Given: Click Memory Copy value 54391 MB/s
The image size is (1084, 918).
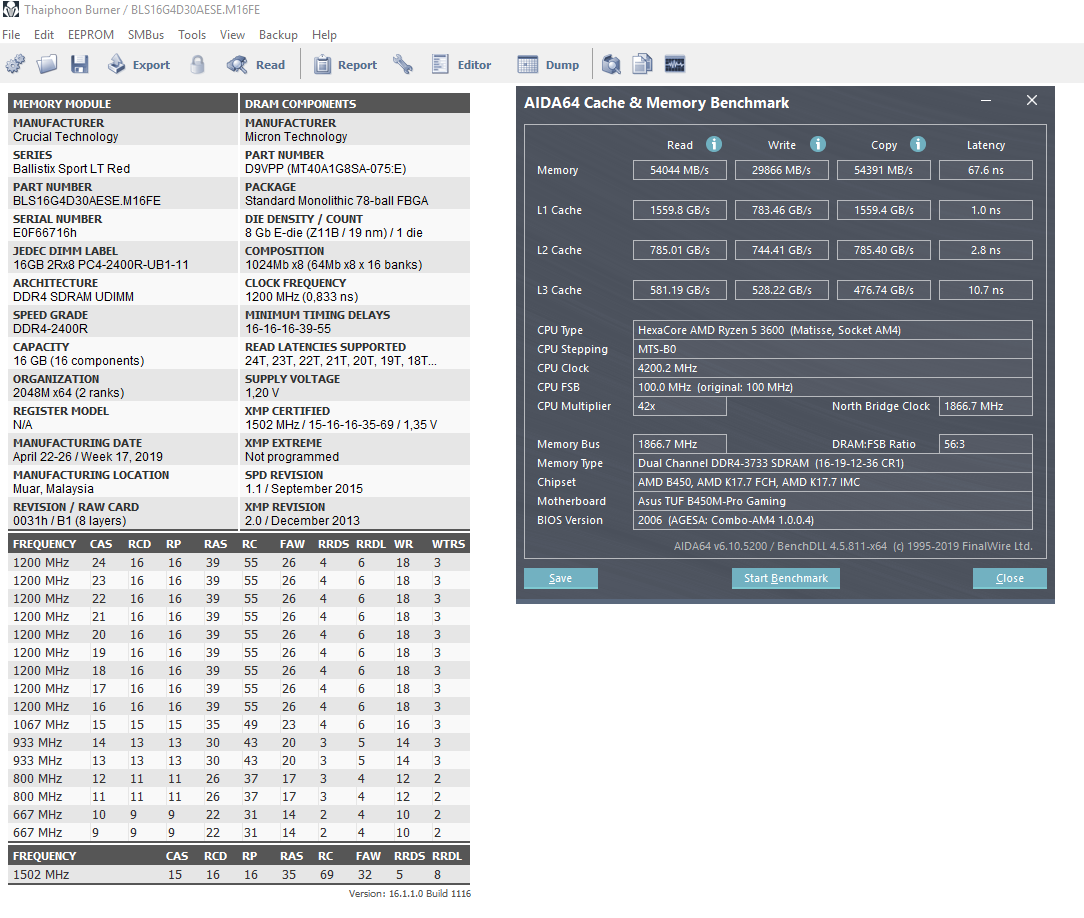Looking at the screenshot, I should 884,170.
